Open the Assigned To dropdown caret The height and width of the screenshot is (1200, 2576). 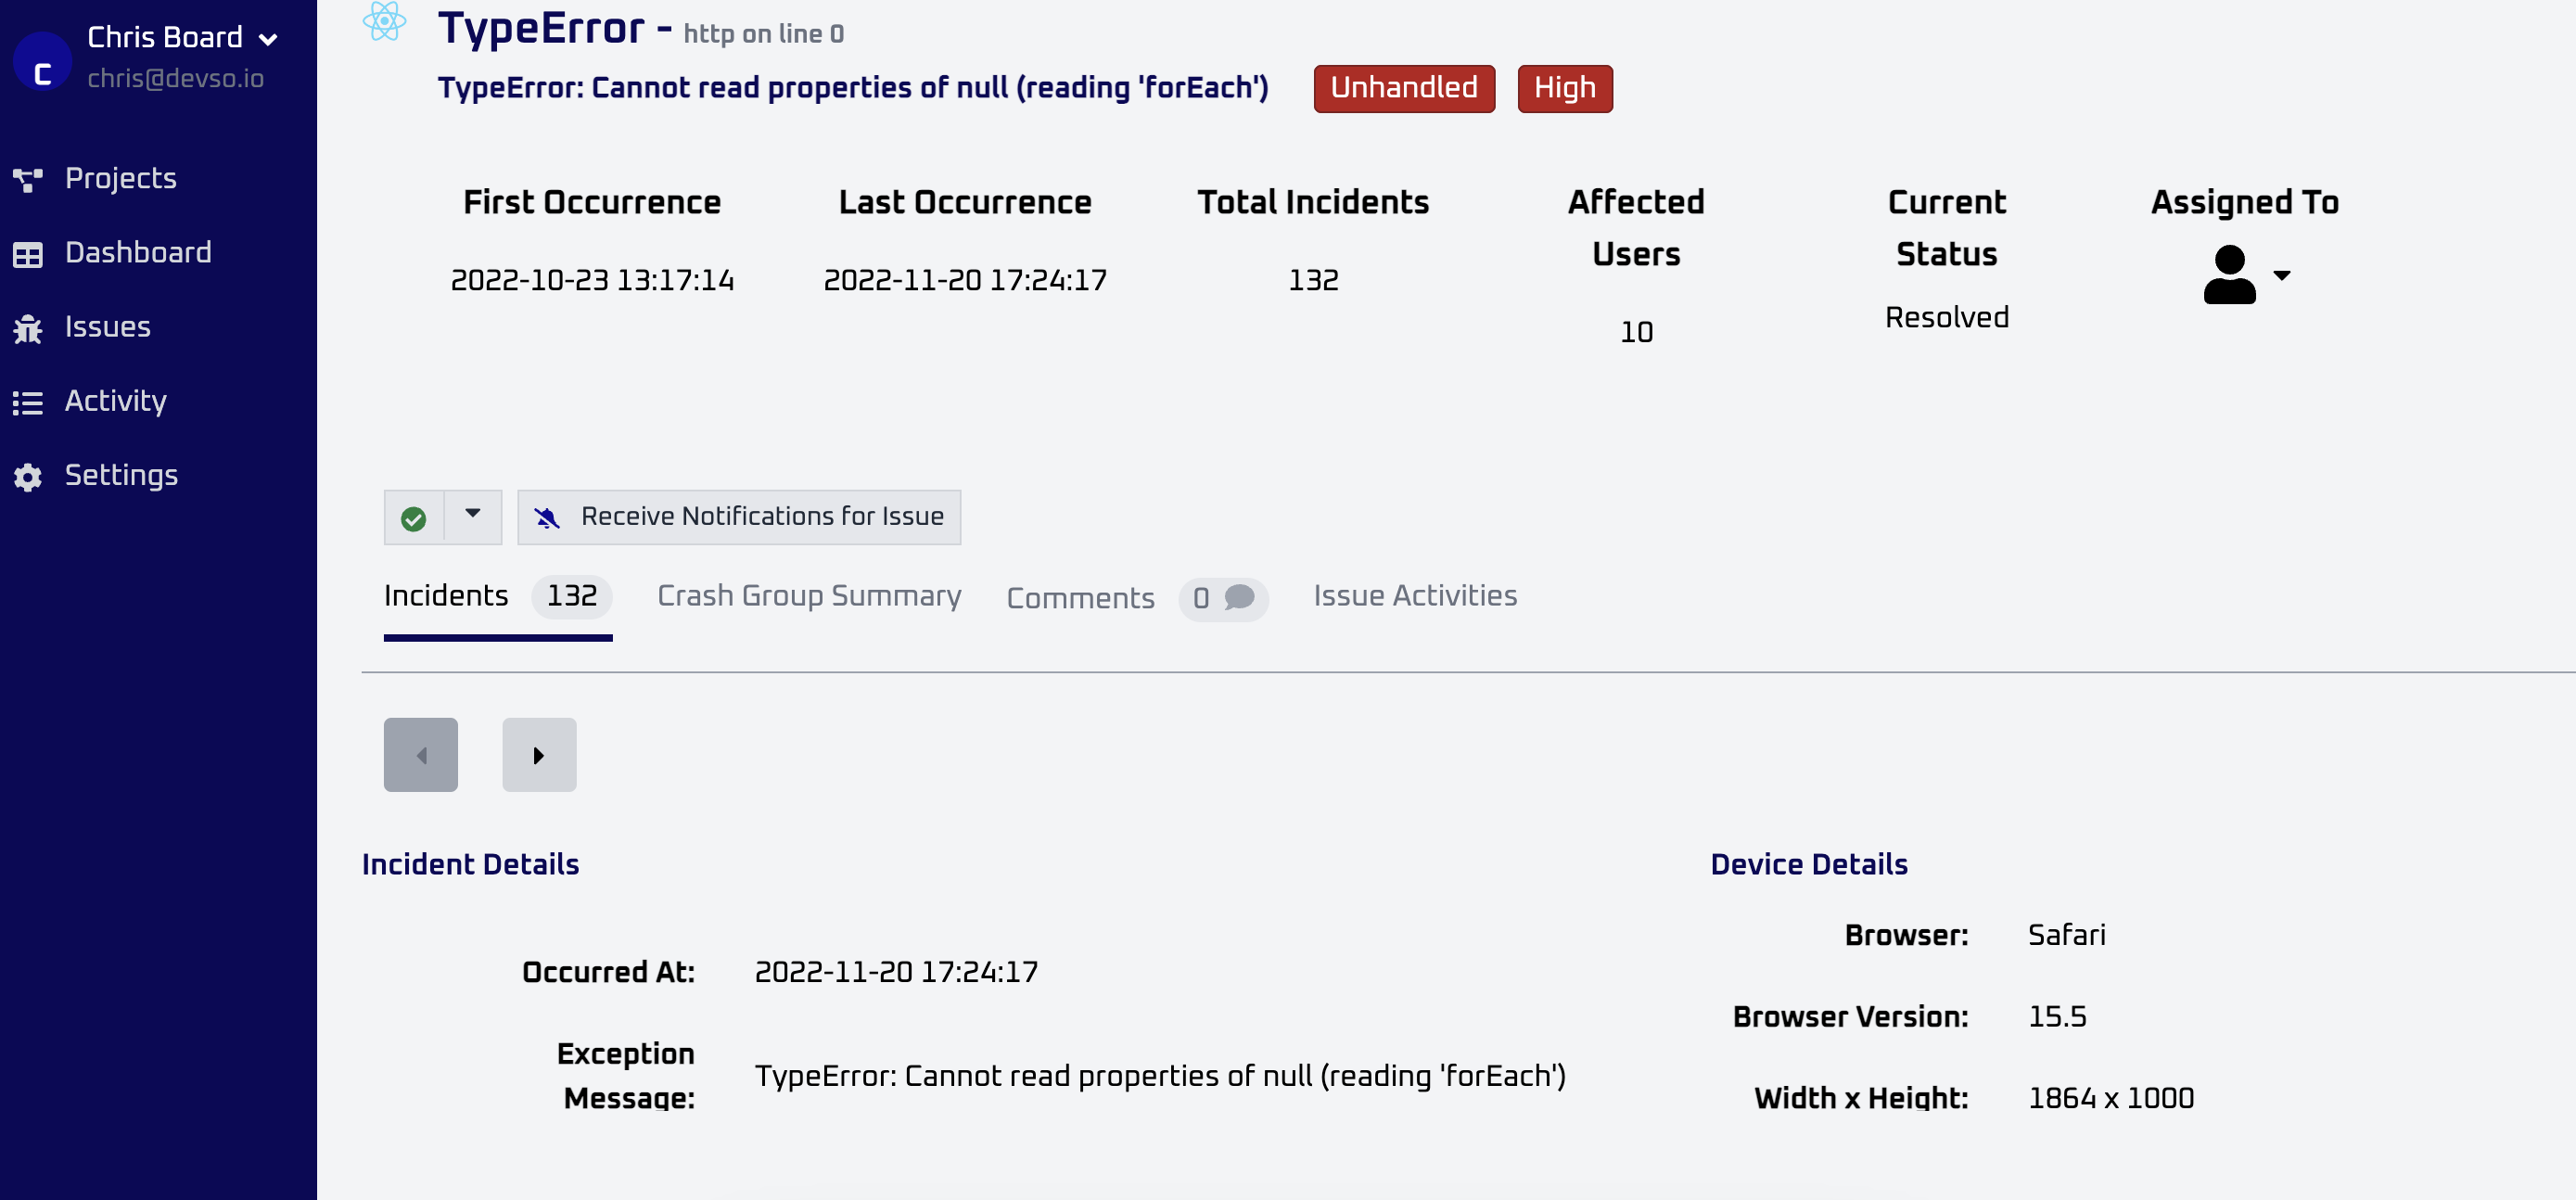(2281, 275)
